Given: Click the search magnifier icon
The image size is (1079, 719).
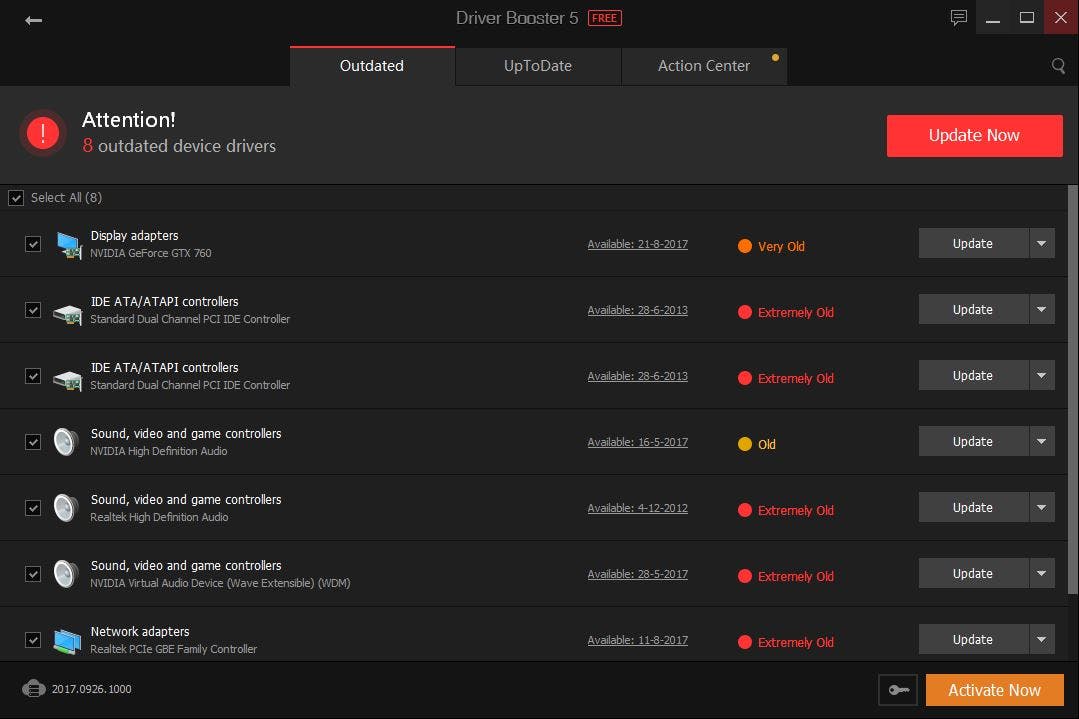Looking at the screenshot, I should point(1058,66).
